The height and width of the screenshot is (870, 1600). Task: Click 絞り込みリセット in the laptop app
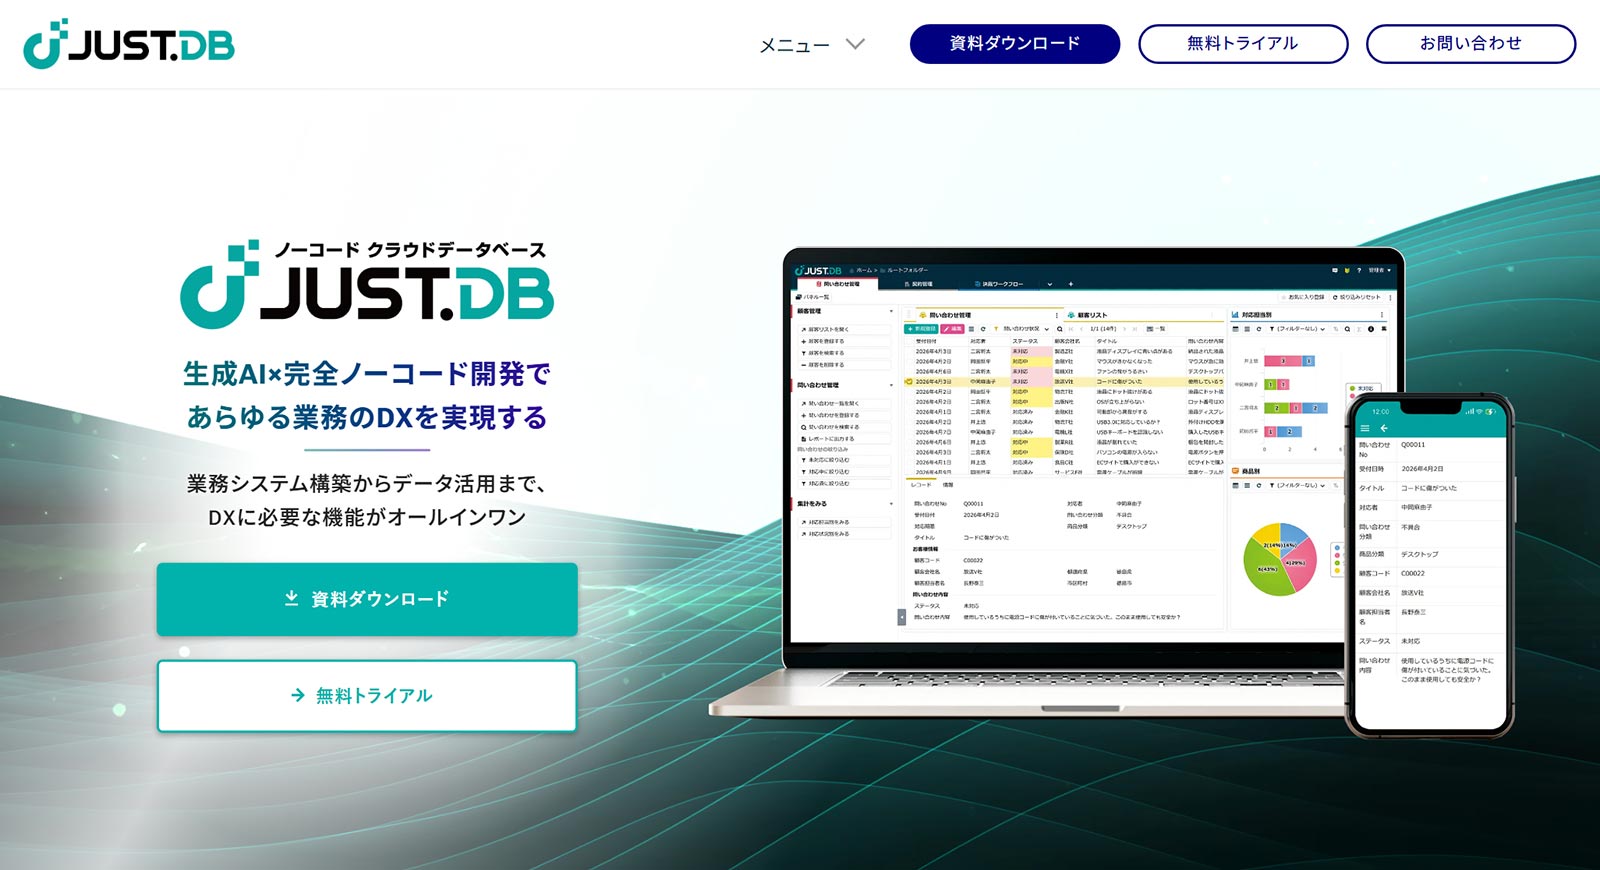tap(1357, 297)
